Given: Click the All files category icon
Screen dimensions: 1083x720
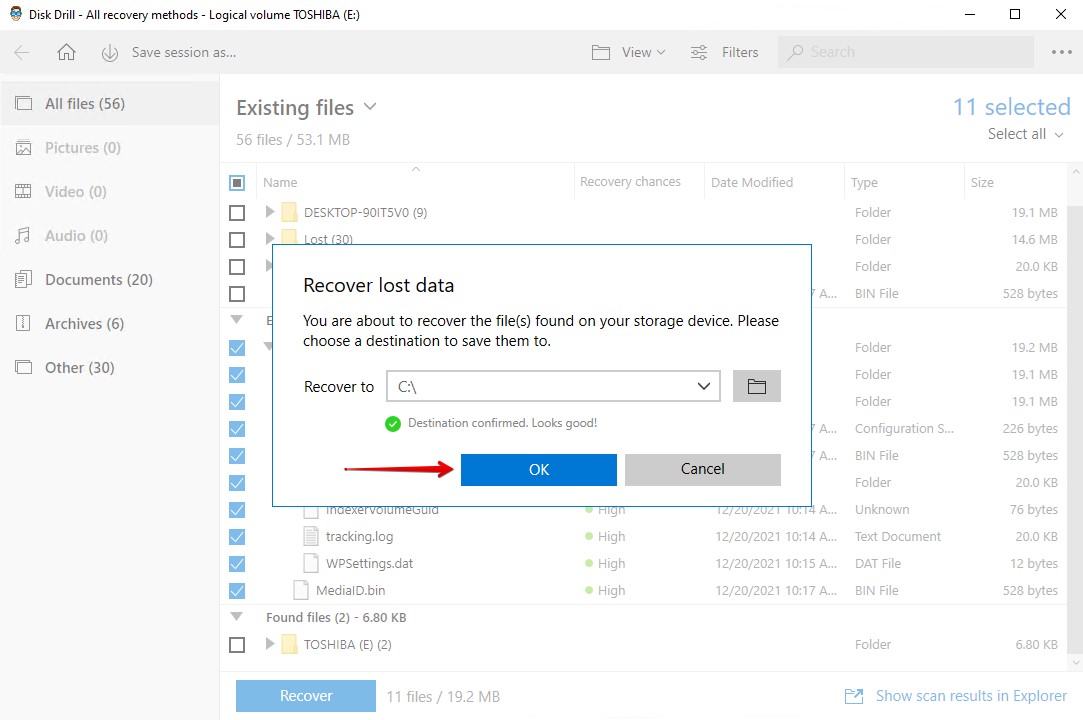Looking at the screenshot, I should pyautogui.click(x=23, y=104).
